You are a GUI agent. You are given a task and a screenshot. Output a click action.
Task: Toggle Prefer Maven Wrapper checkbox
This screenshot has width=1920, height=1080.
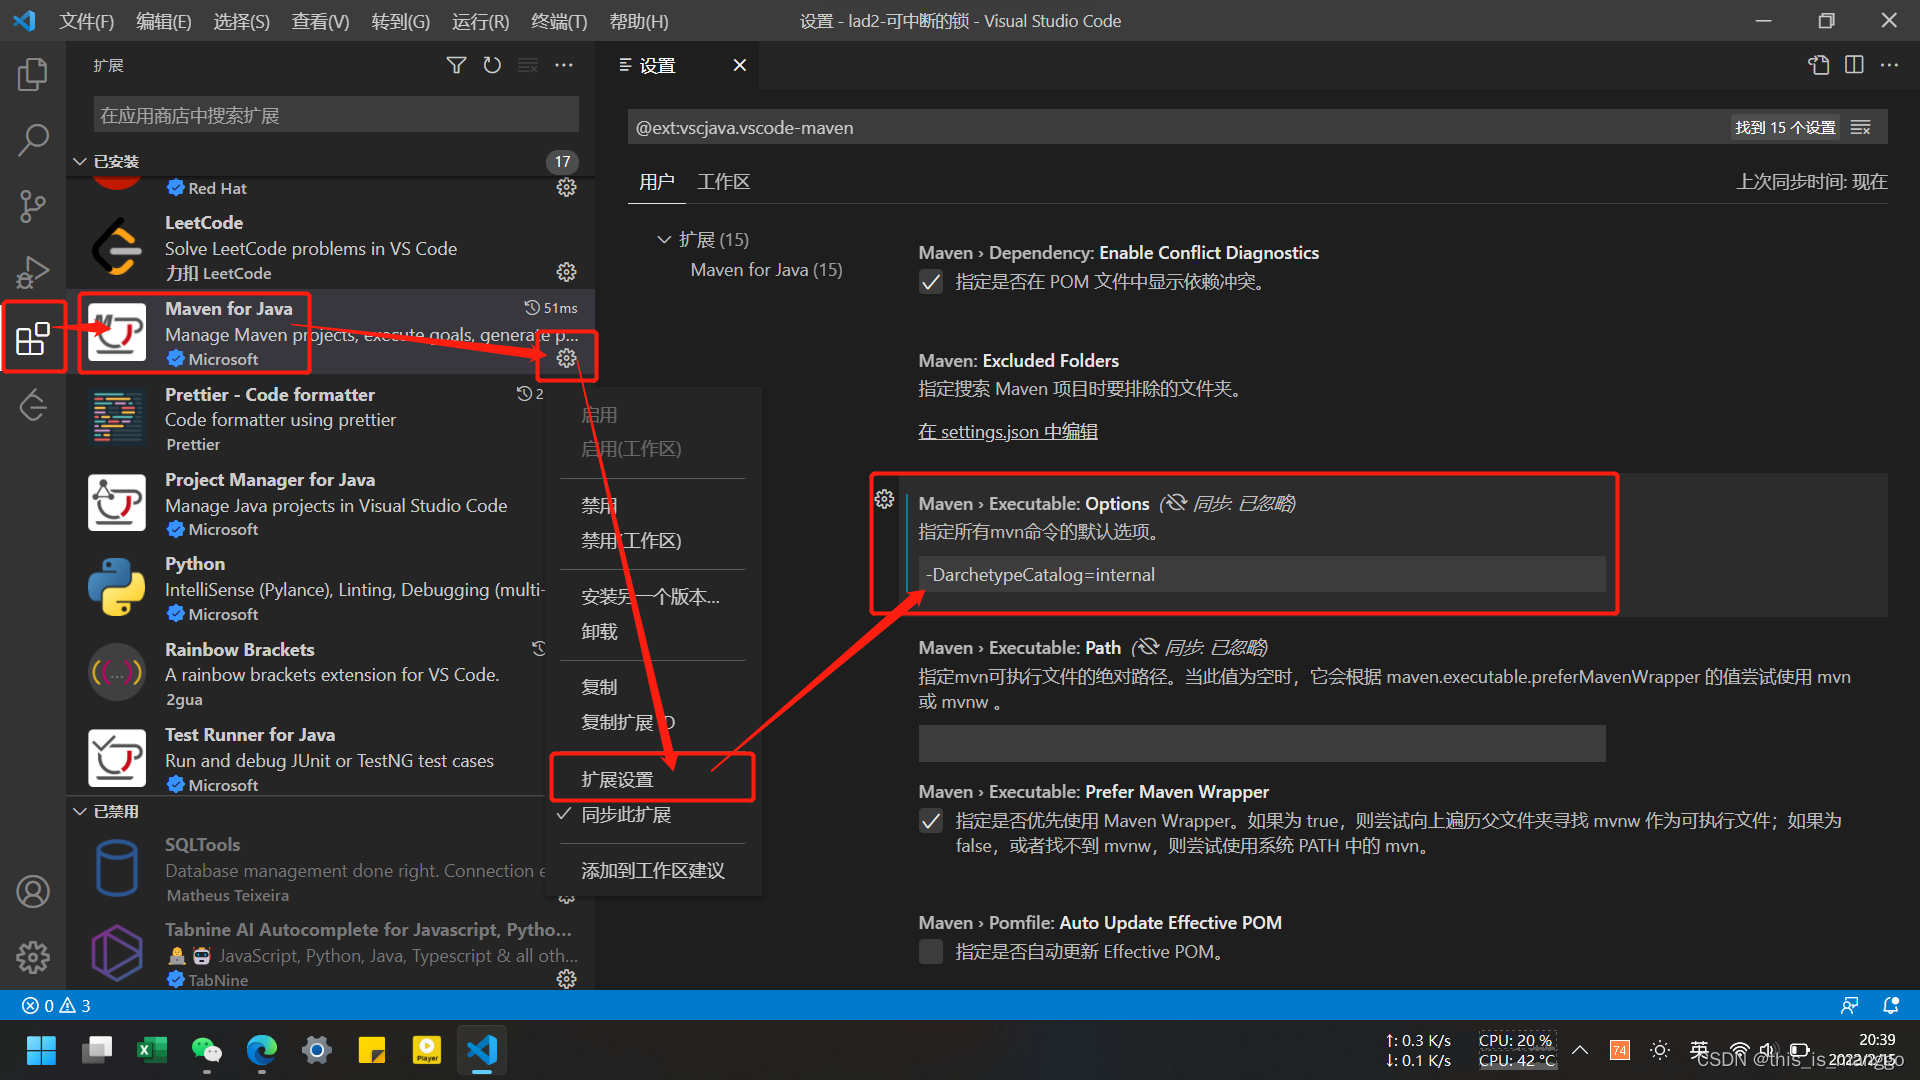(x=931, y=821)
